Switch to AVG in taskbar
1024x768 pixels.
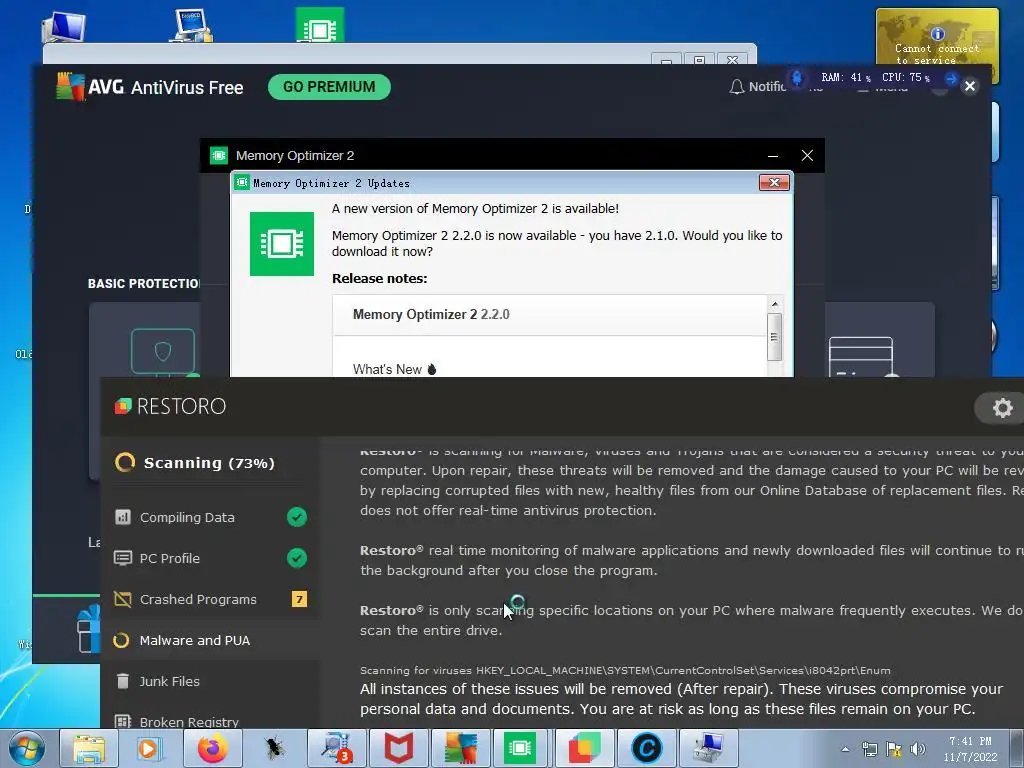click(460, 748)
